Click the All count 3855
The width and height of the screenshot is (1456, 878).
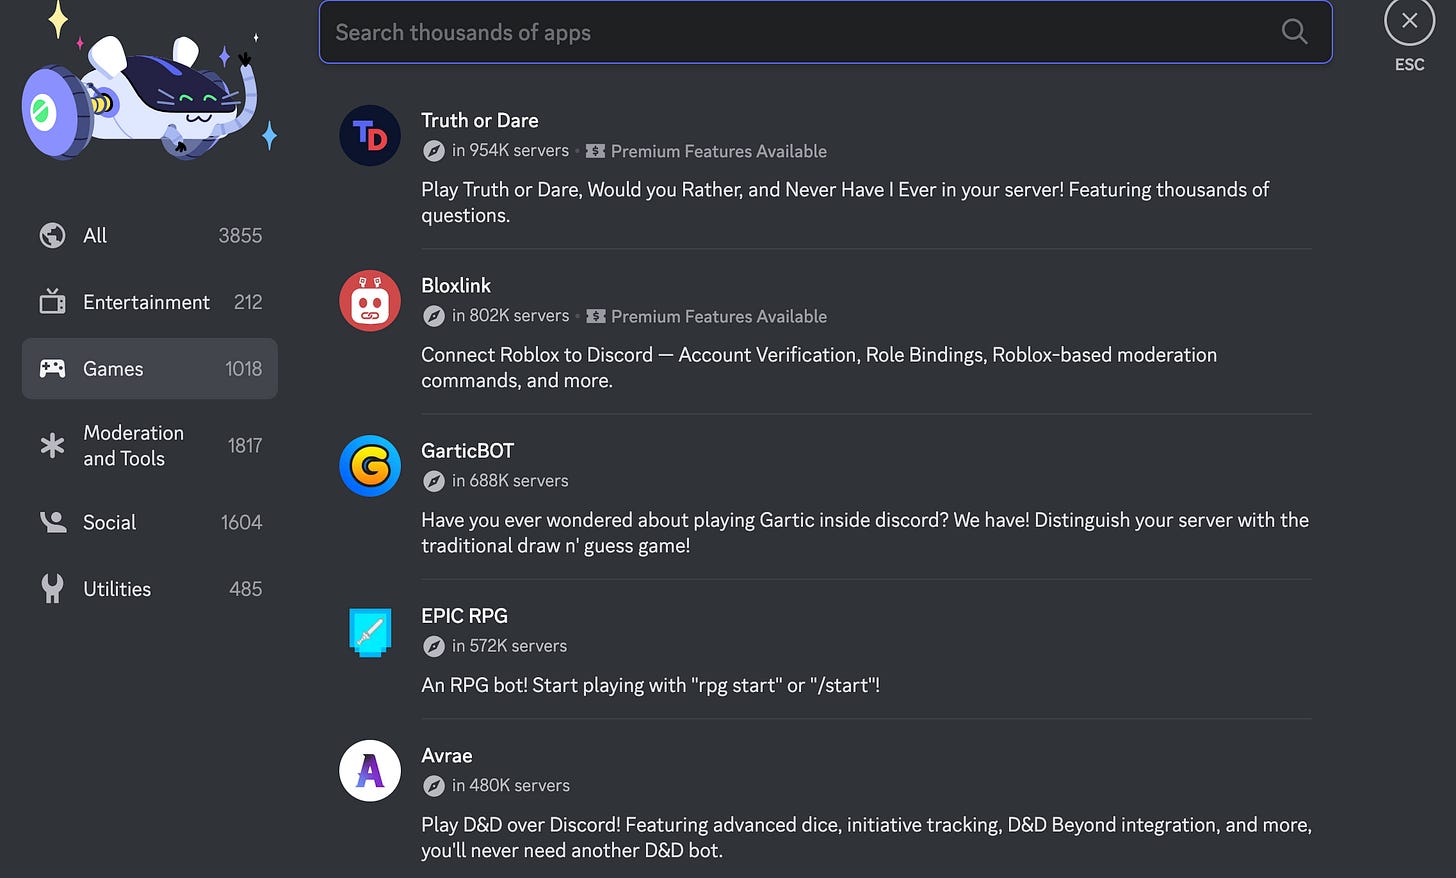point(240,235)
